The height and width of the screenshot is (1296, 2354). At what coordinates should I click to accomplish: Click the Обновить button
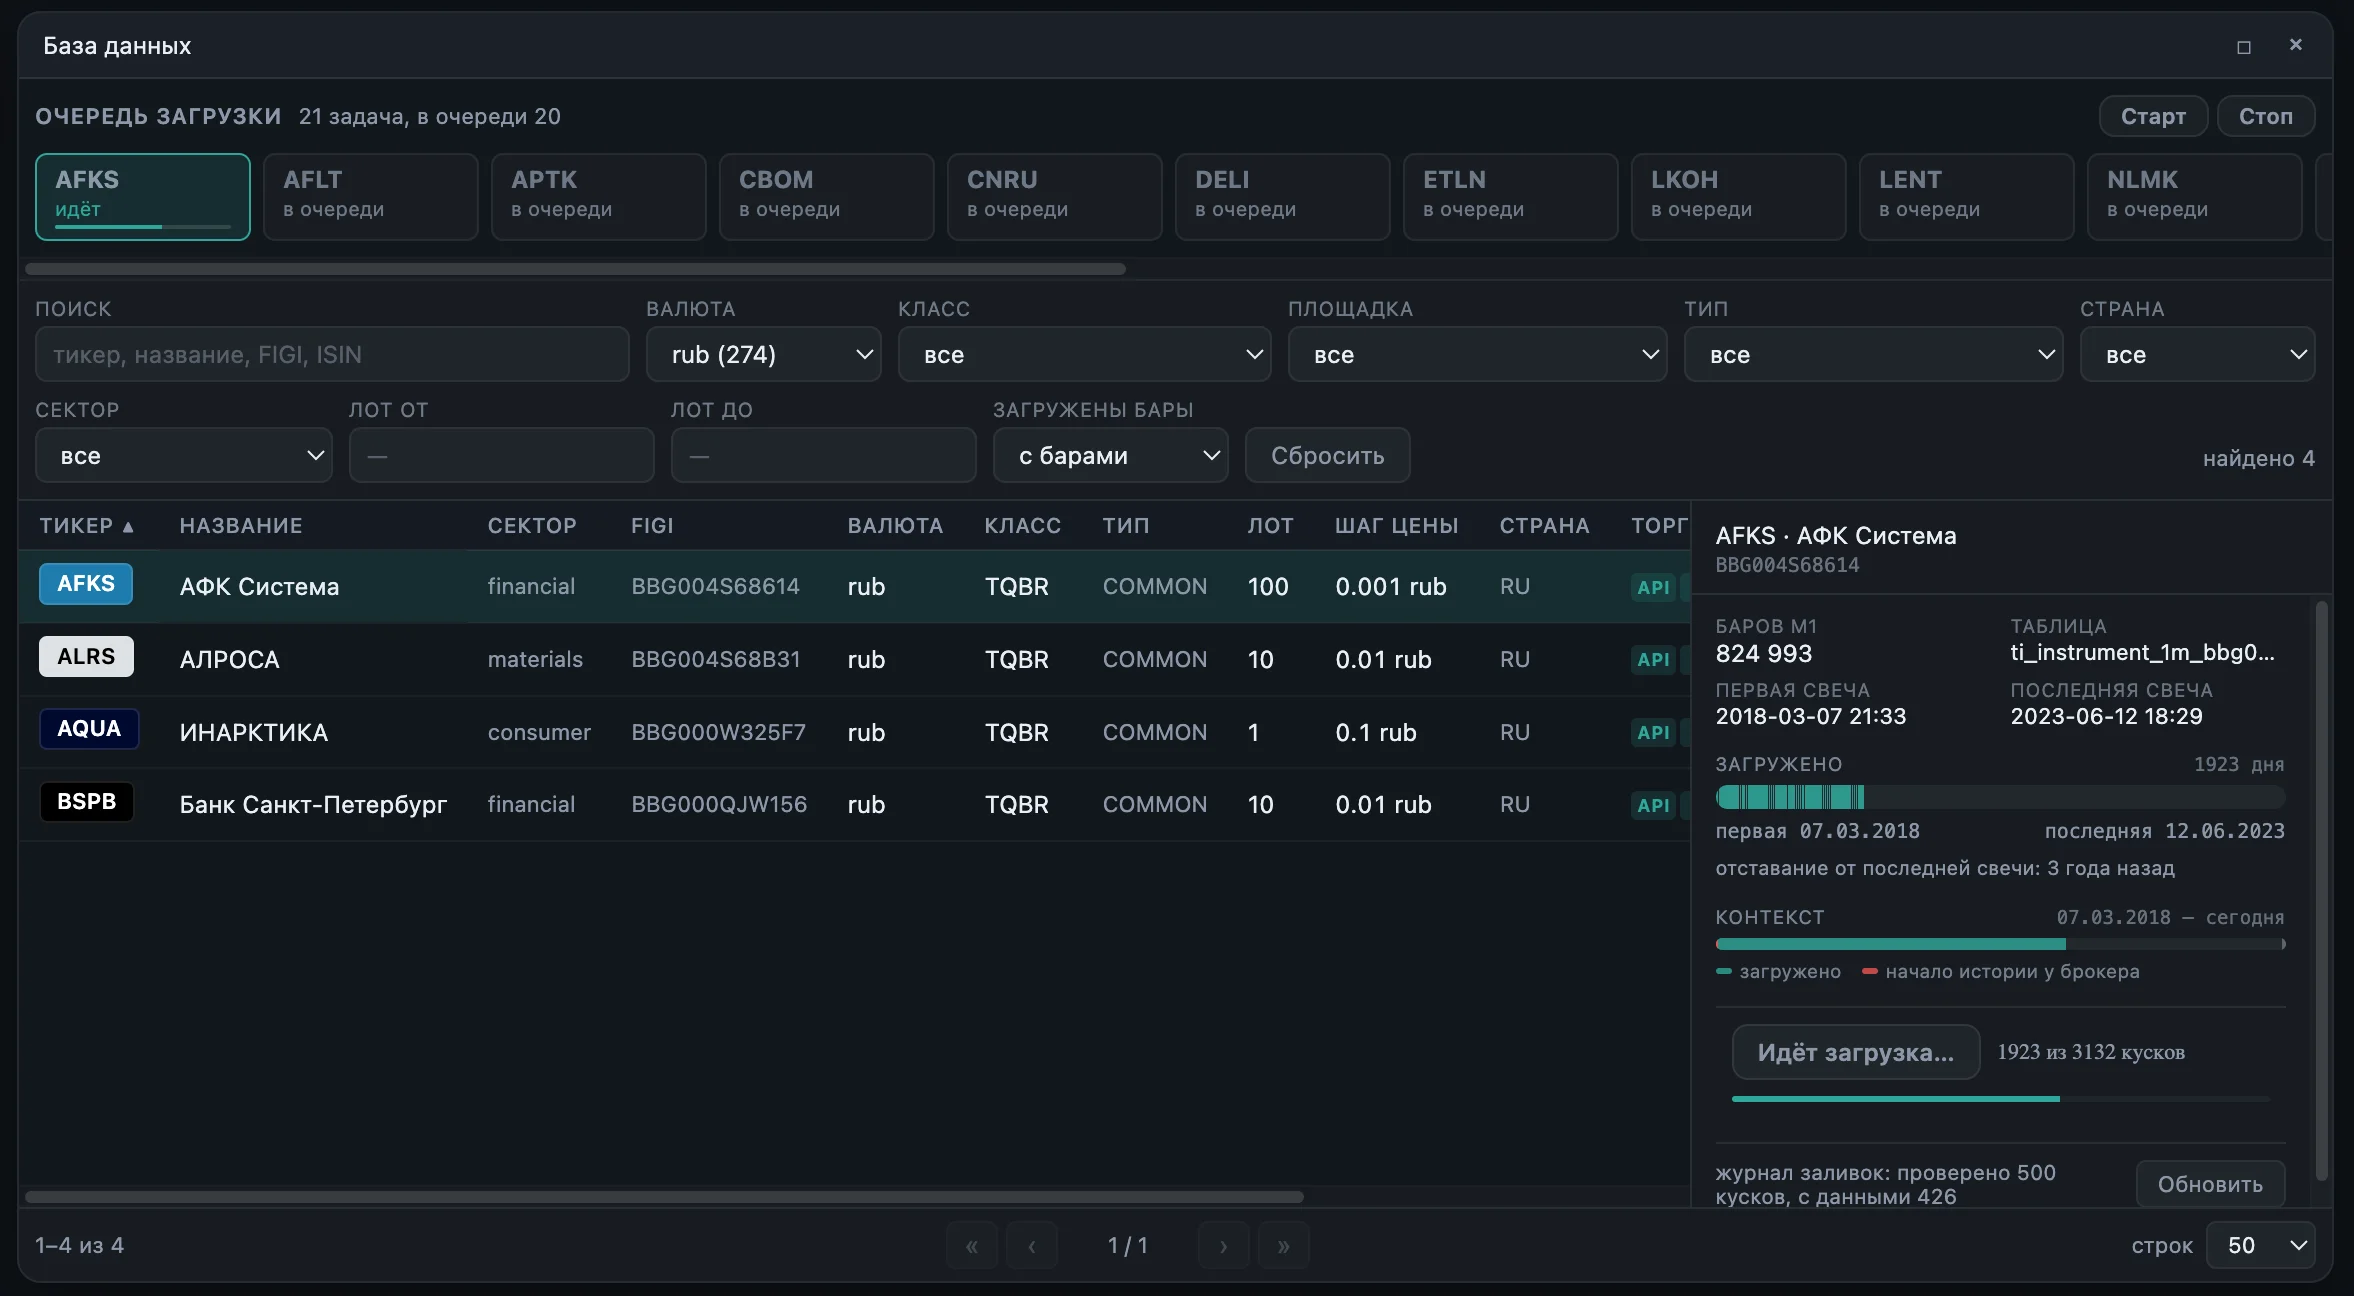[2211, 1185]
